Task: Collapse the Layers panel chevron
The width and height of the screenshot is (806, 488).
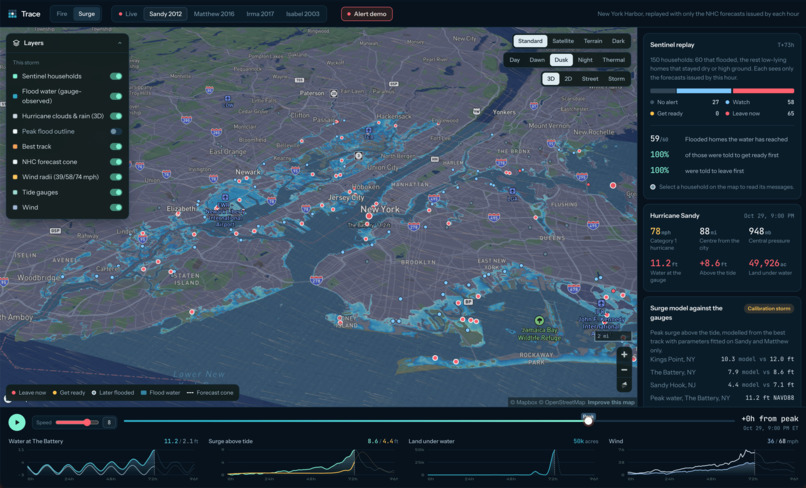Action: click(120, 43)
